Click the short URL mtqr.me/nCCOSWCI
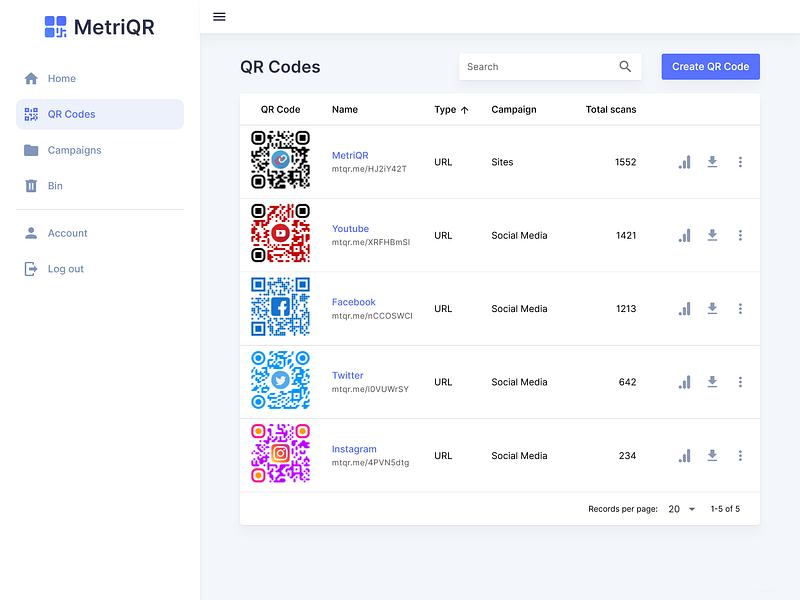The width and height of the screenshot is (800, 600). coord(372,316)
